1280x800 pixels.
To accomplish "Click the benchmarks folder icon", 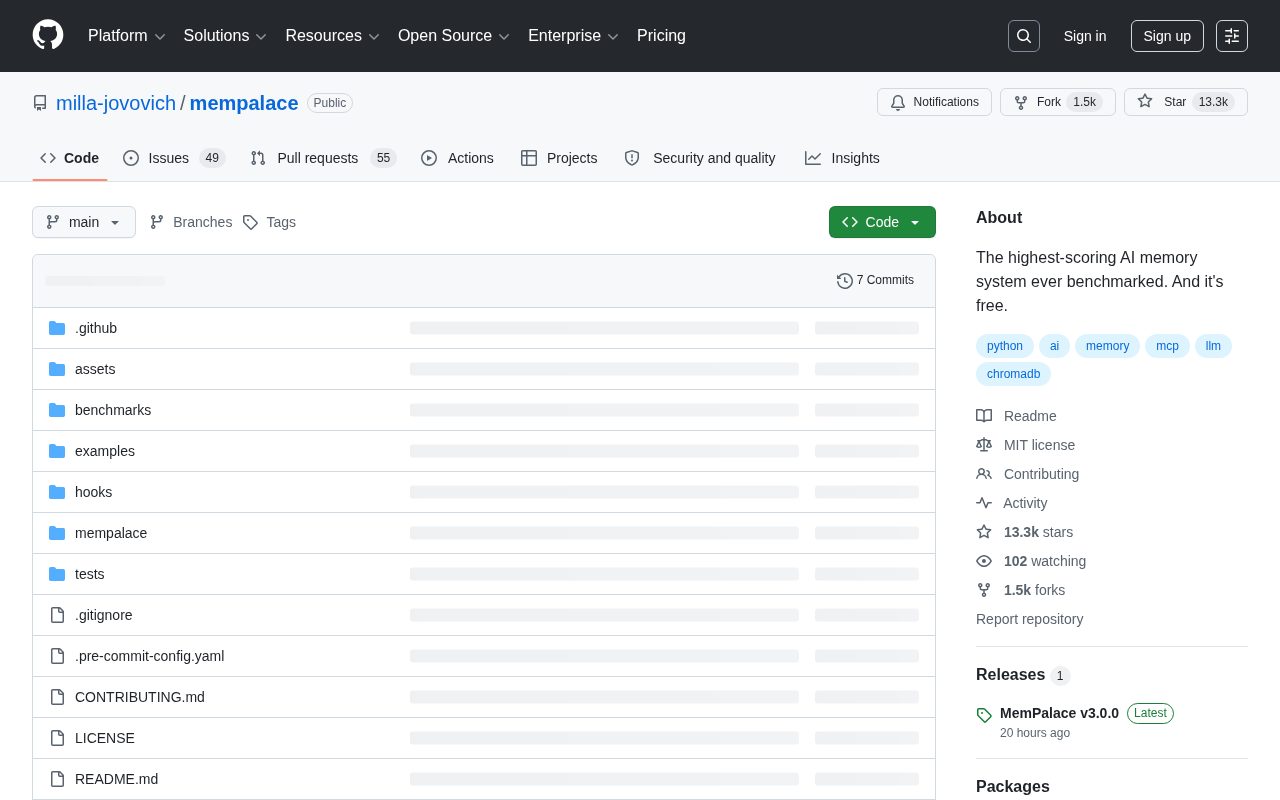I will pos(57,410).
